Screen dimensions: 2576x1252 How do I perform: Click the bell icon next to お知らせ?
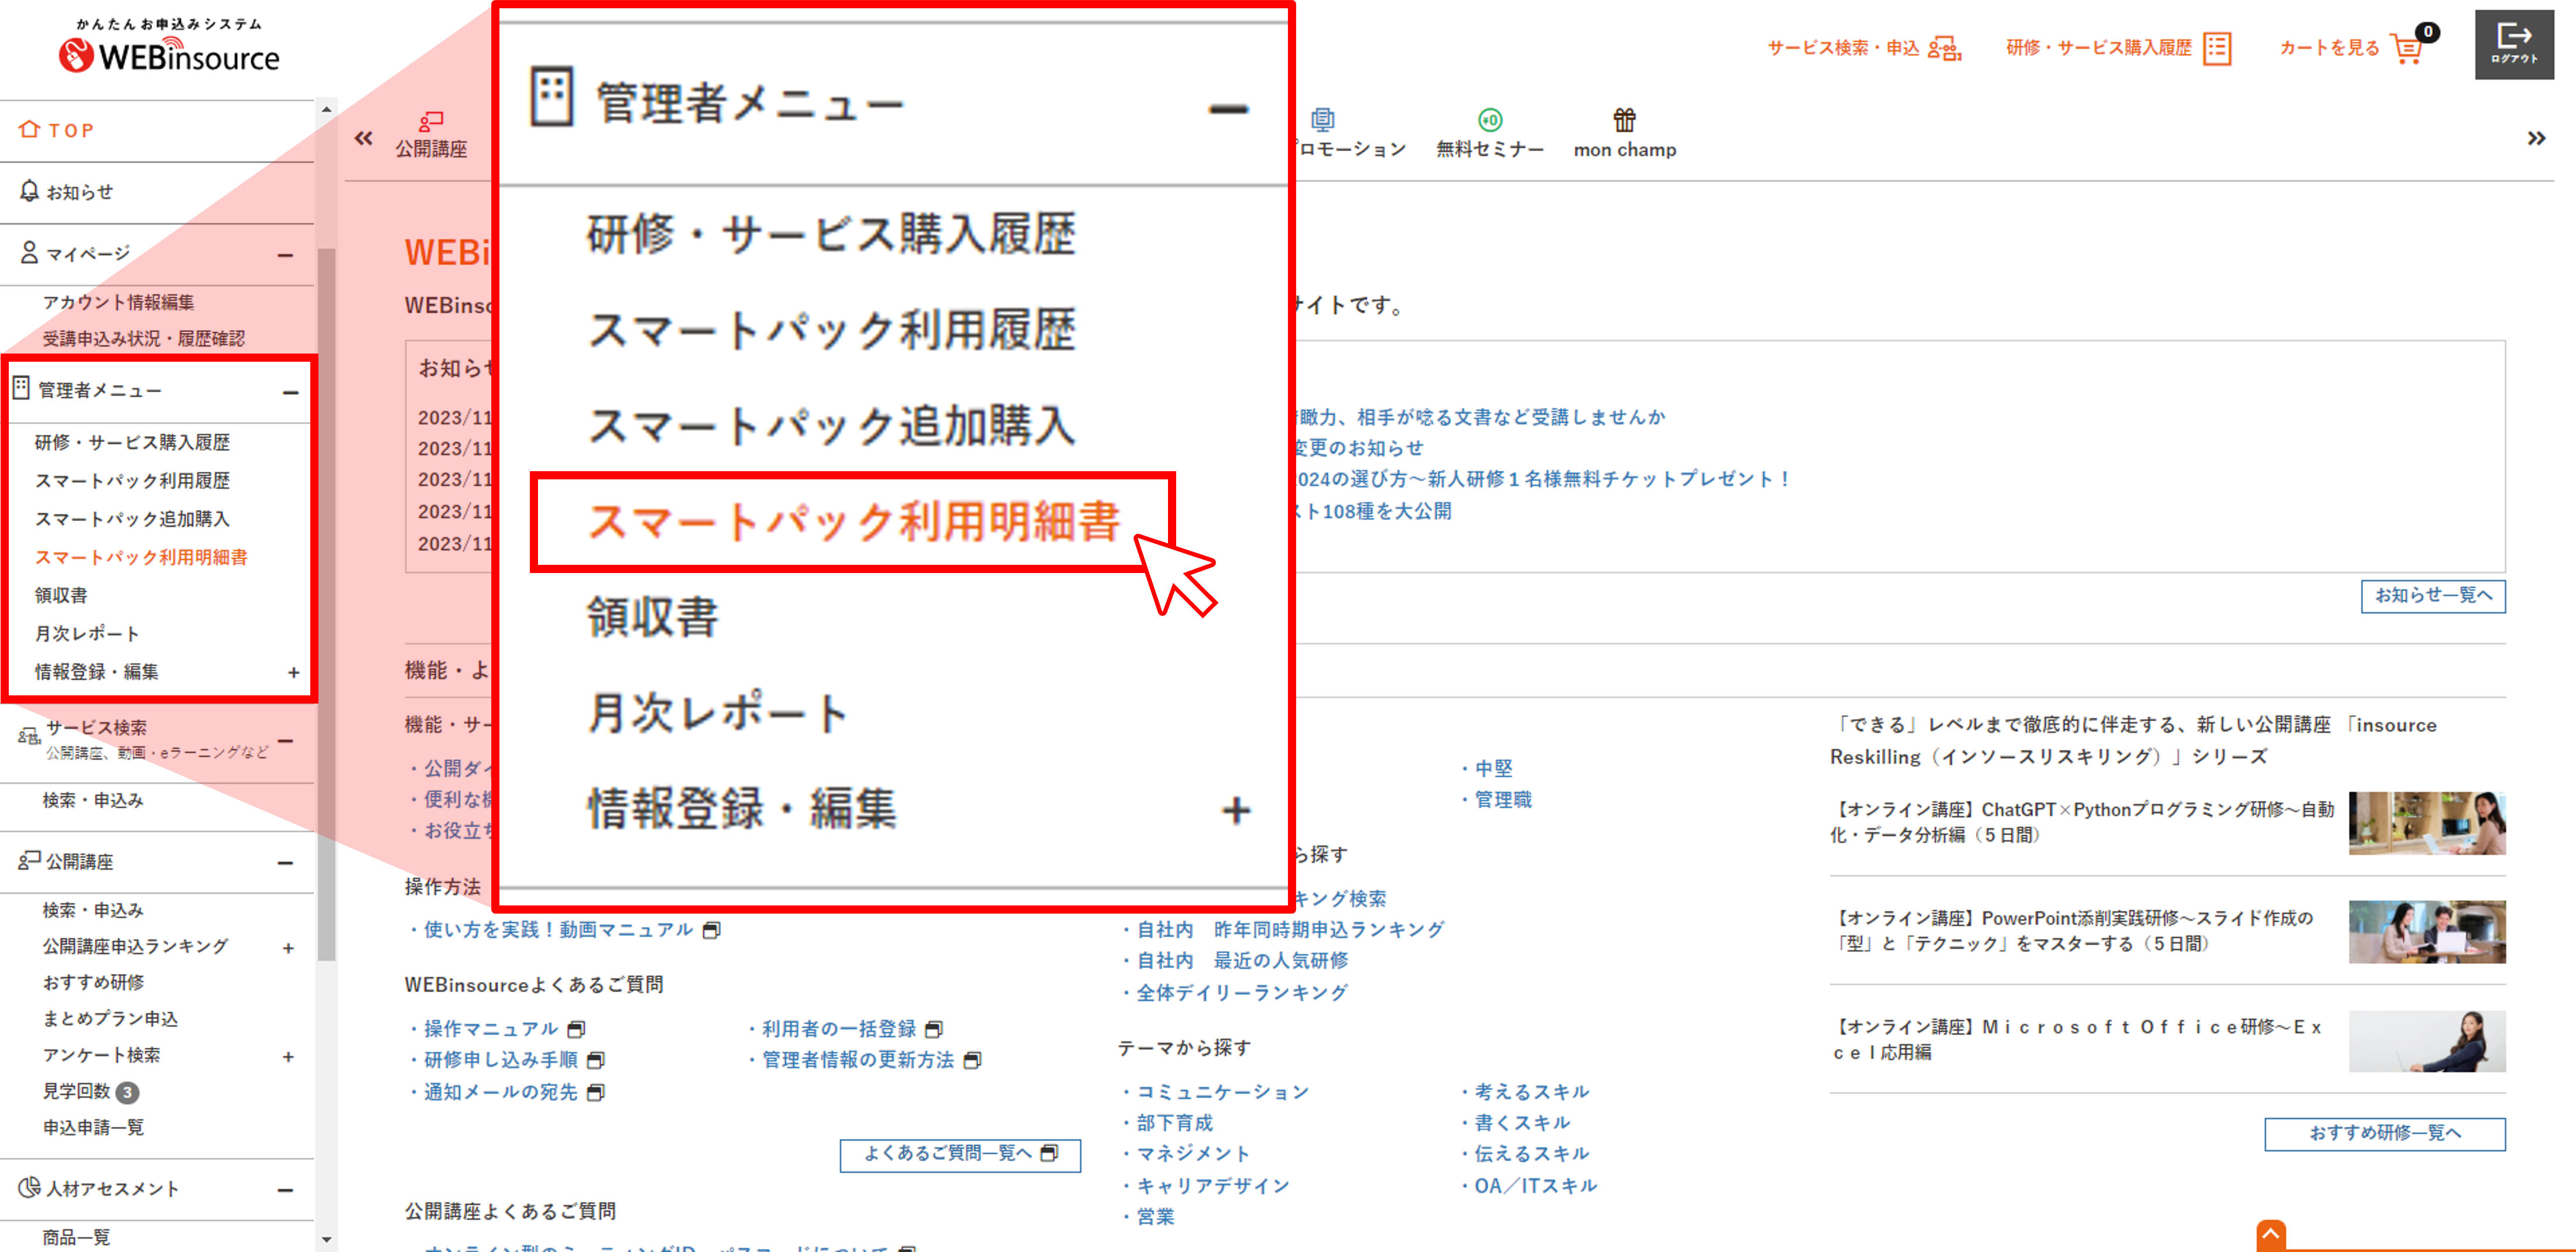point(29,191)
